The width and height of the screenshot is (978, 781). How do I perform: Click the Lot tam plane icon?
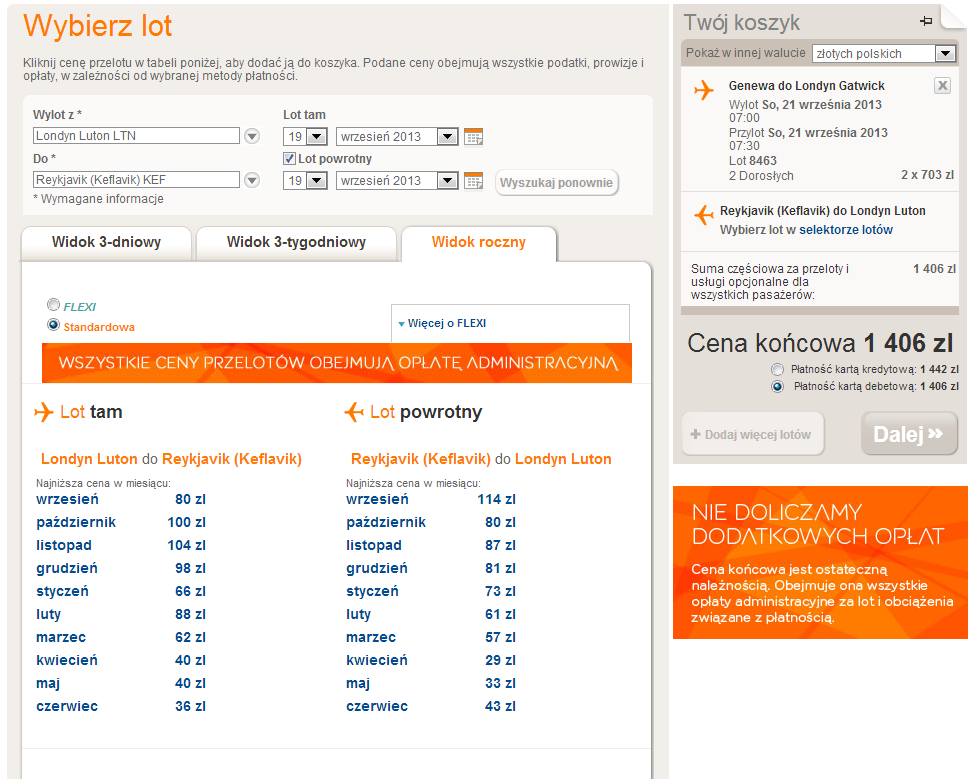click(44, 412)
